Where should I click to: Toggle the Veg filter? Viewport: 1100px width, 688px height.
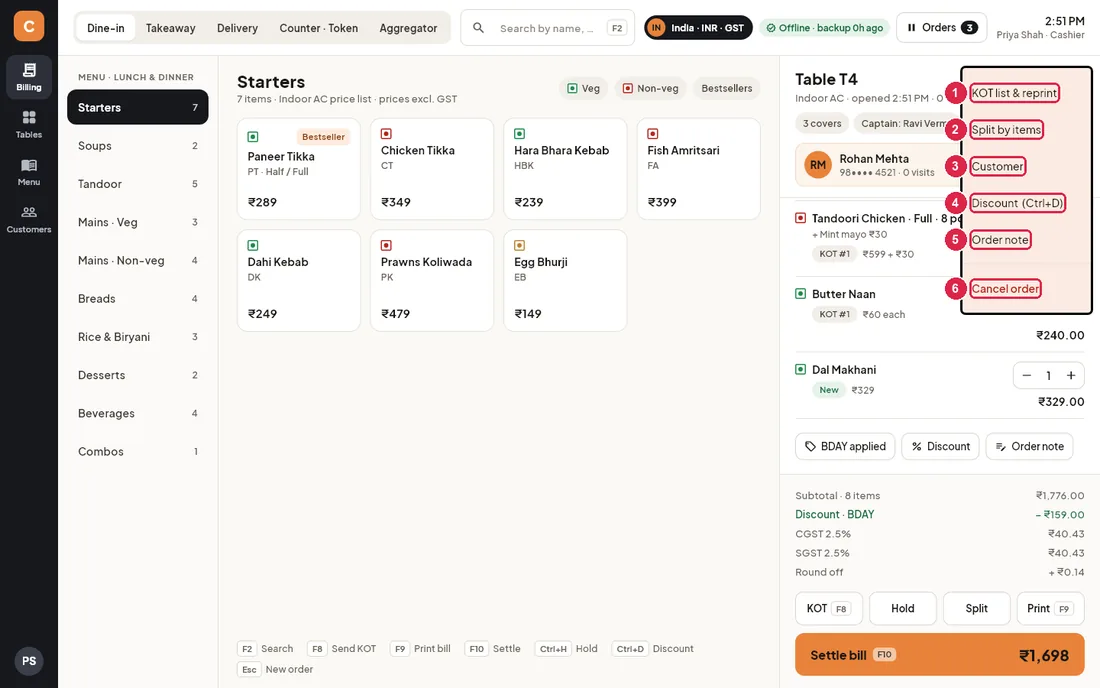[x=583, y=88]
